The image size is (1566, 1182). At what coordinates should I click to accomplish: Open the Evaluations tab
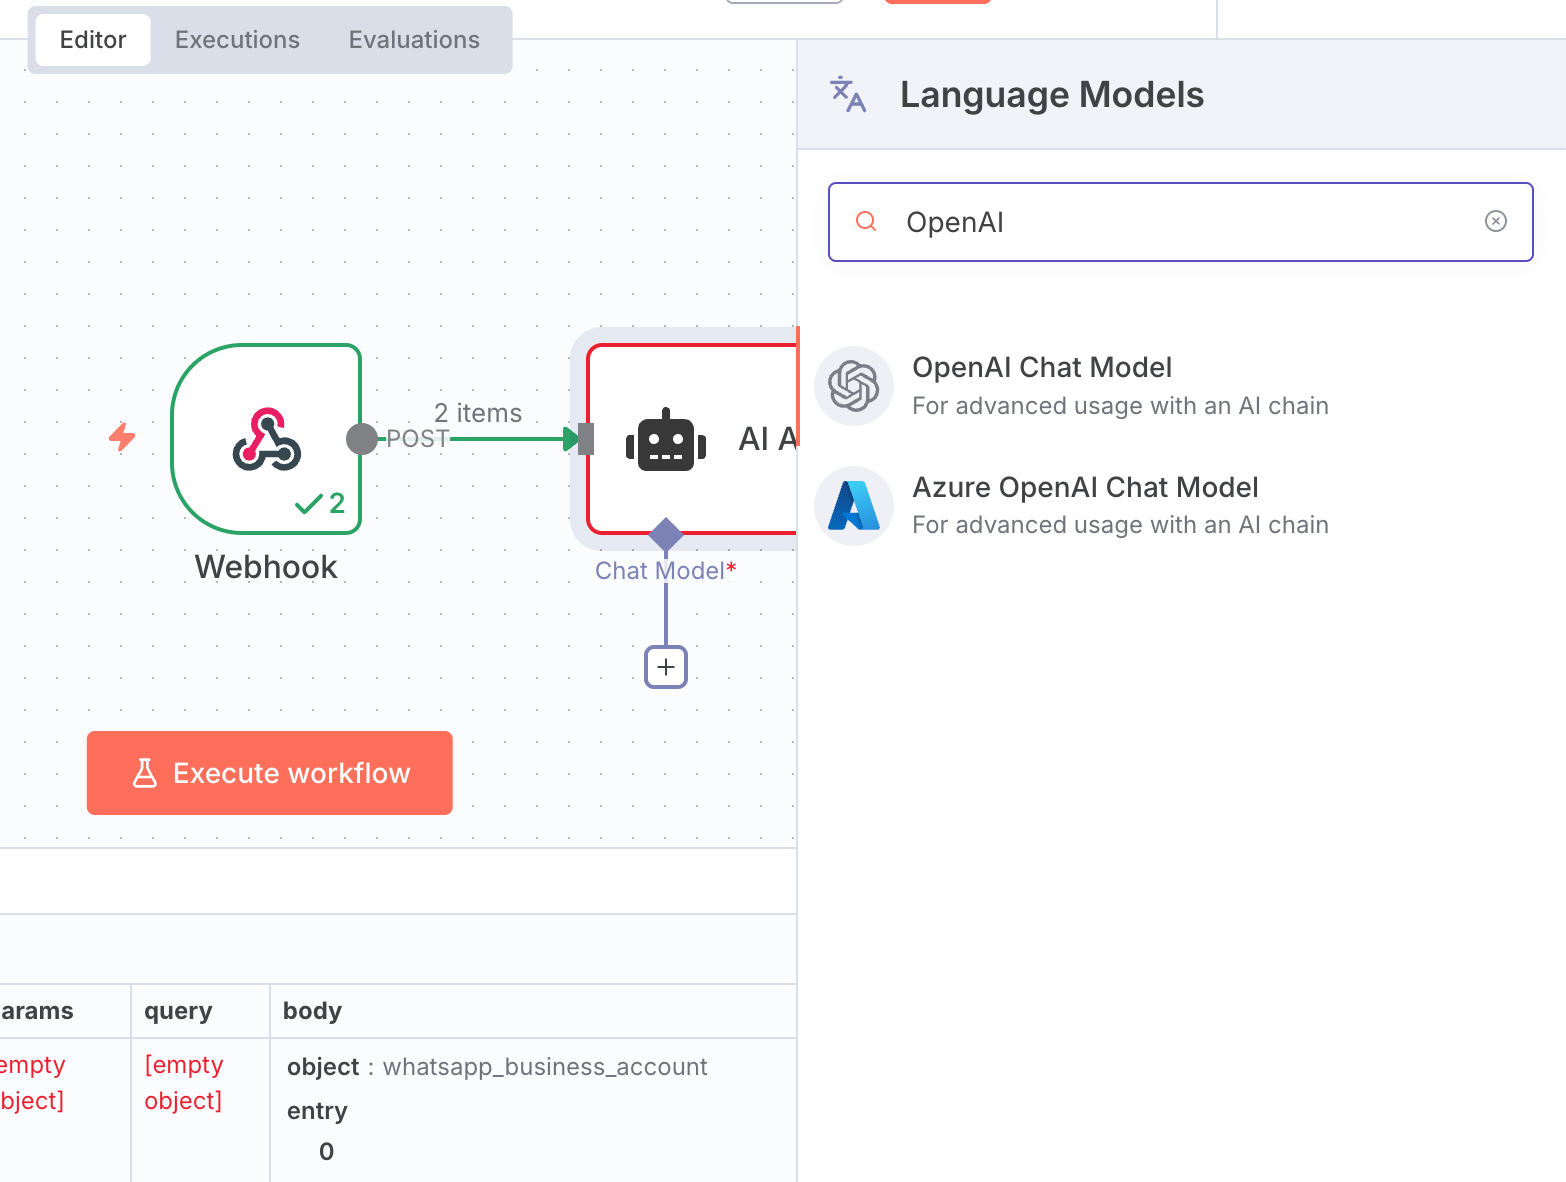[x=414, y=40]
